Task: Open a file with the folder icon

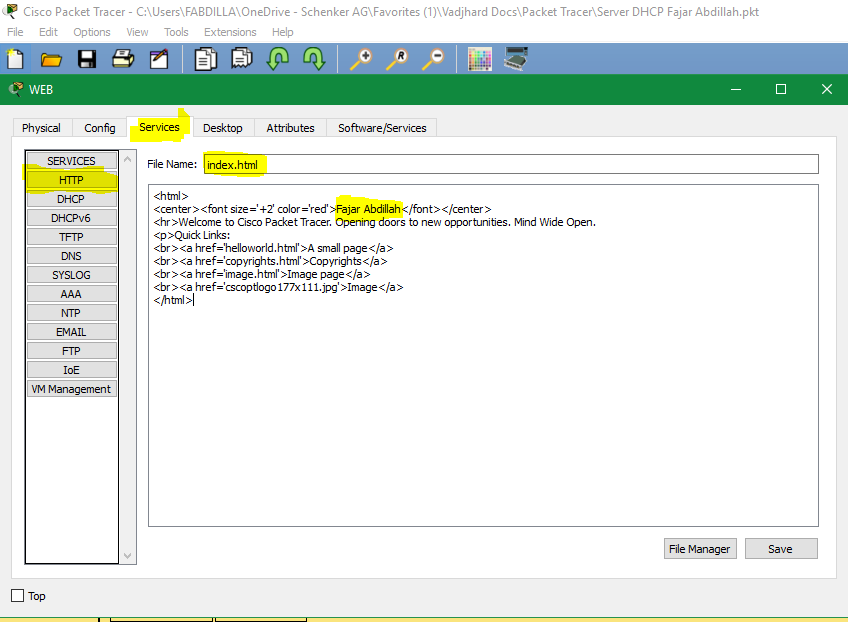Action: click(51, 59)
